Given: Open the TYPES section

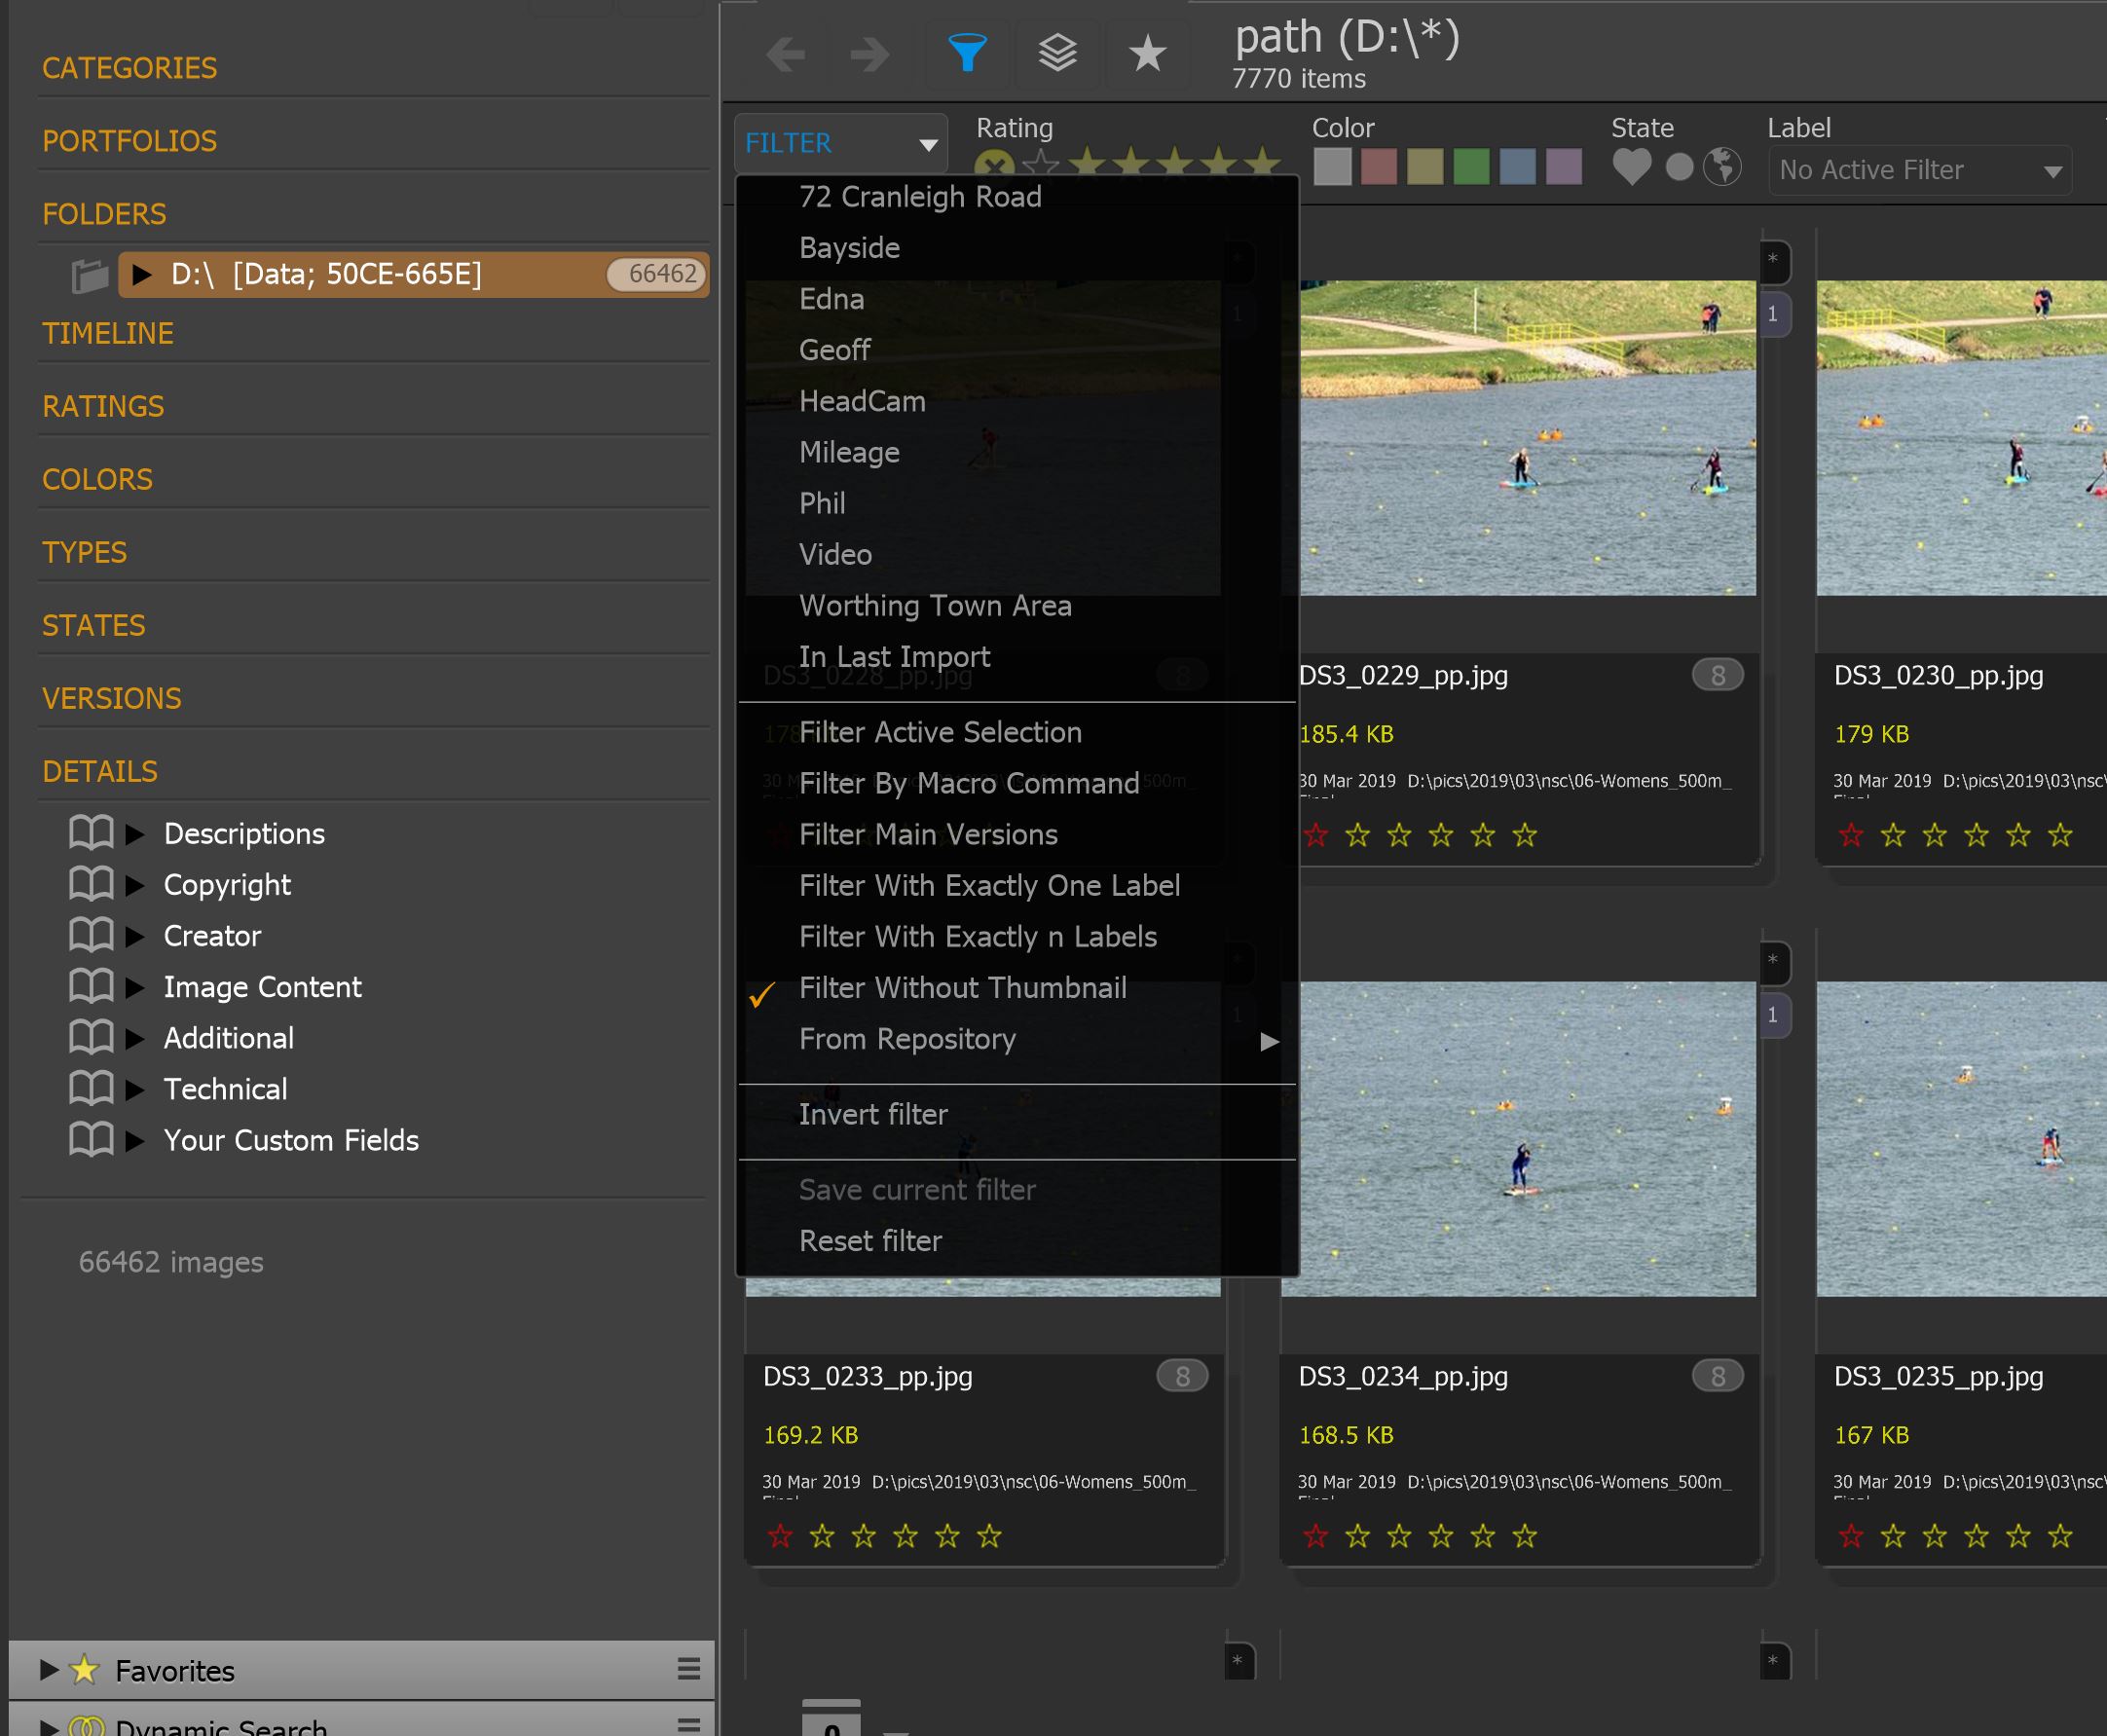Looking at the screenshot, I should click(84, 552).
